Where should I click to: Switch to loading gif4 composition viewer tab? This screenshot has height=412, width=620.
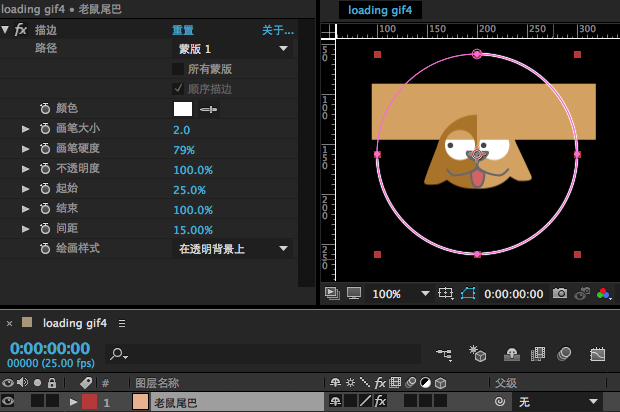(x=380, y=10)
